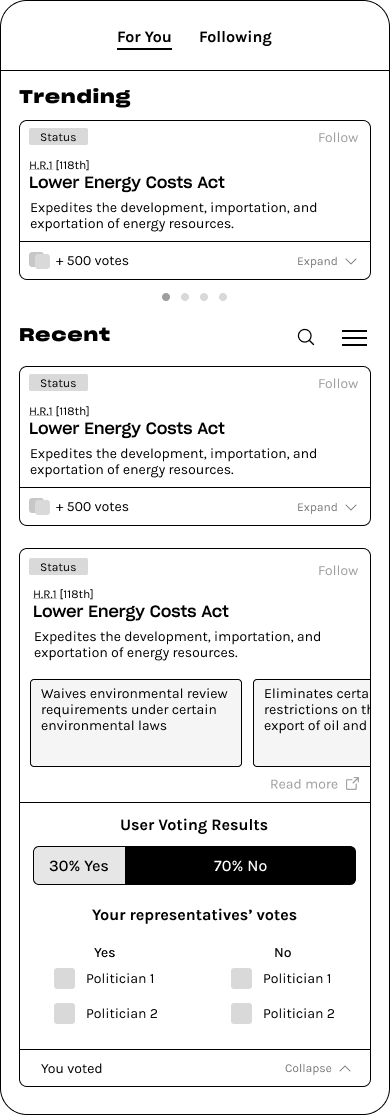Collapse the expanded bill card
Viewport: 390px width, 1115px height.
[x=318, y=1068]
